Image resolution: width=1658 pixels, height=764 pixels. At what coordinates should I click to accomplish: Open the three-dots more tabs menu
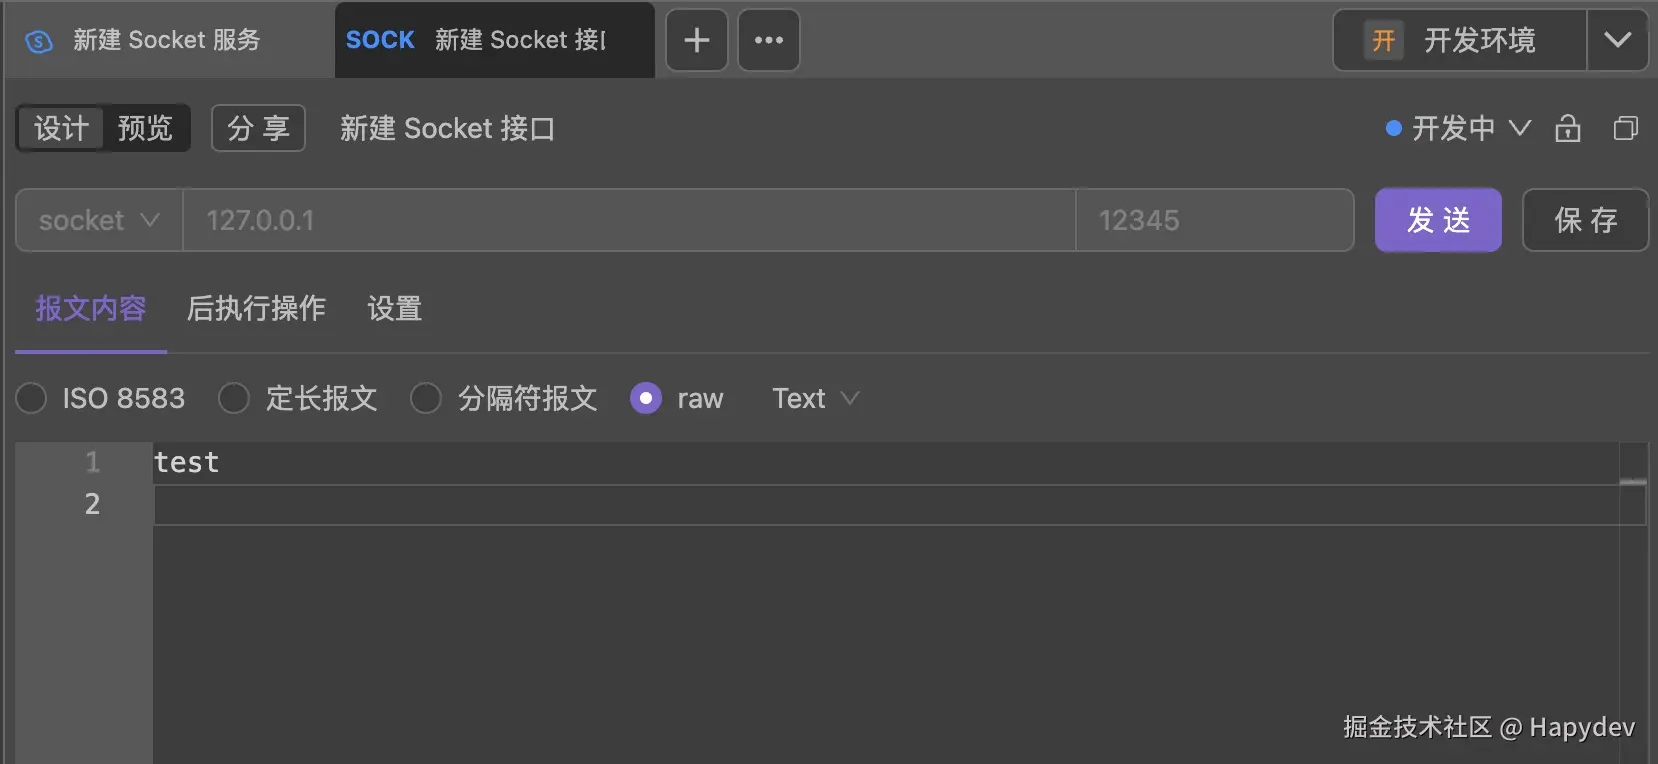click(x=768, y=40)
